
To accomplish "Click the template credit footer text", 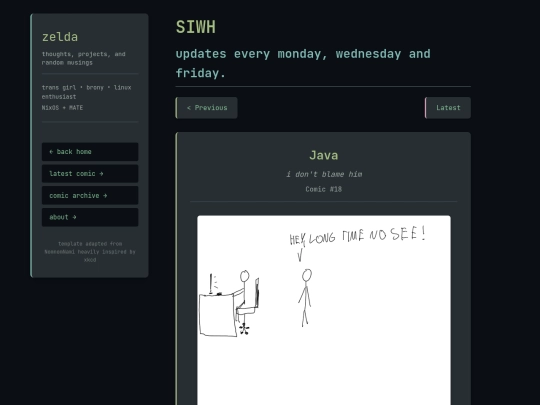I will [x=90, y=252].
